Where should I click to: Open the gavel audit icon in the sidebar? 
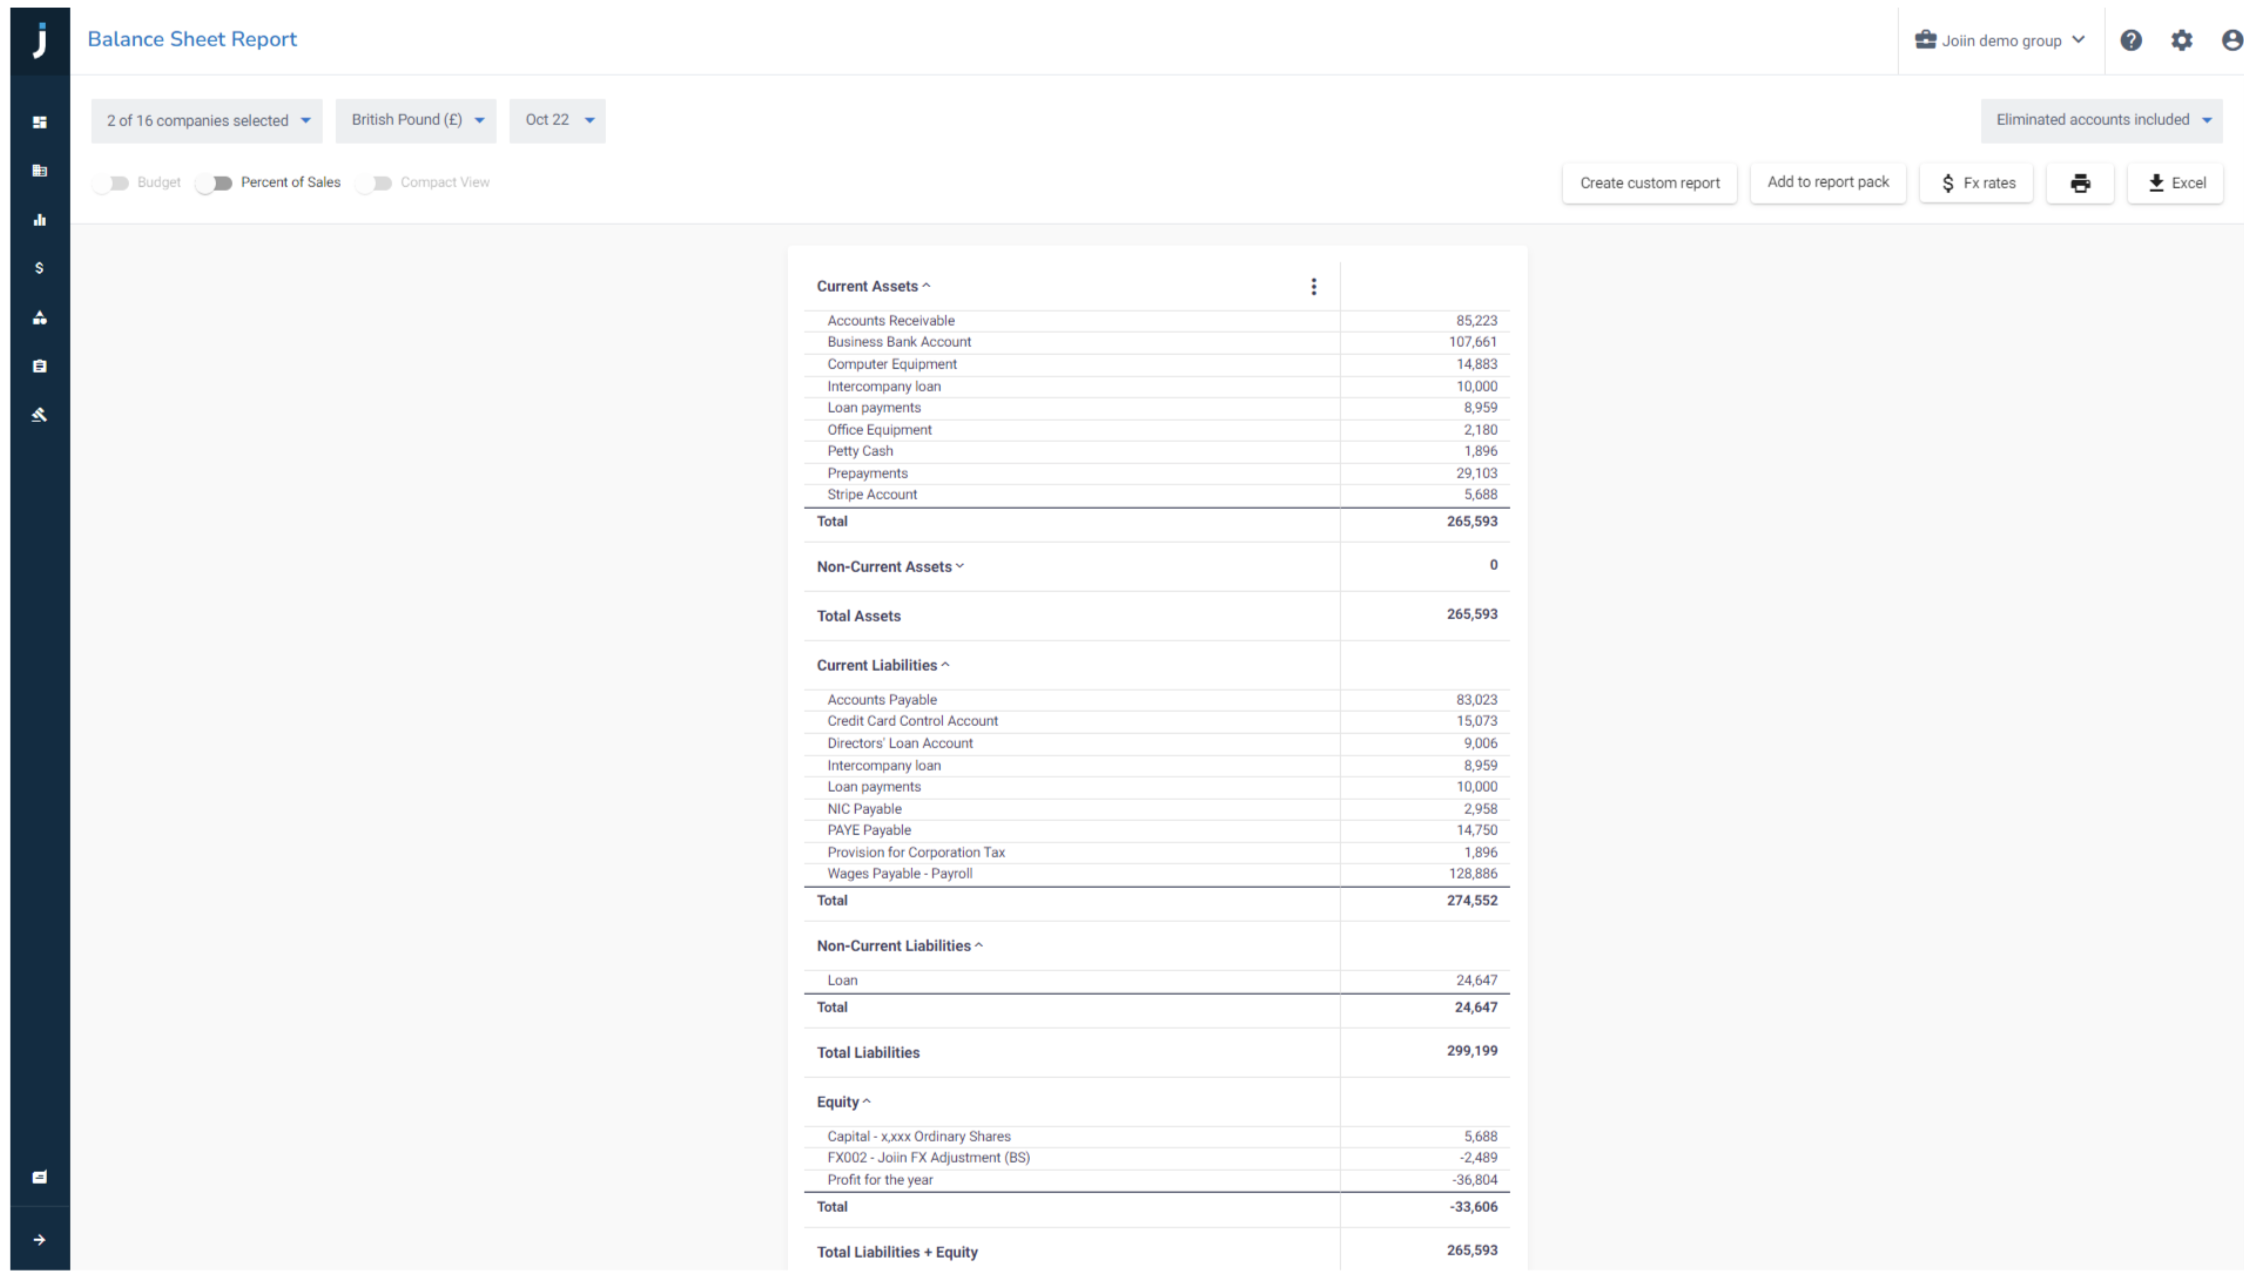click(40, 414)
